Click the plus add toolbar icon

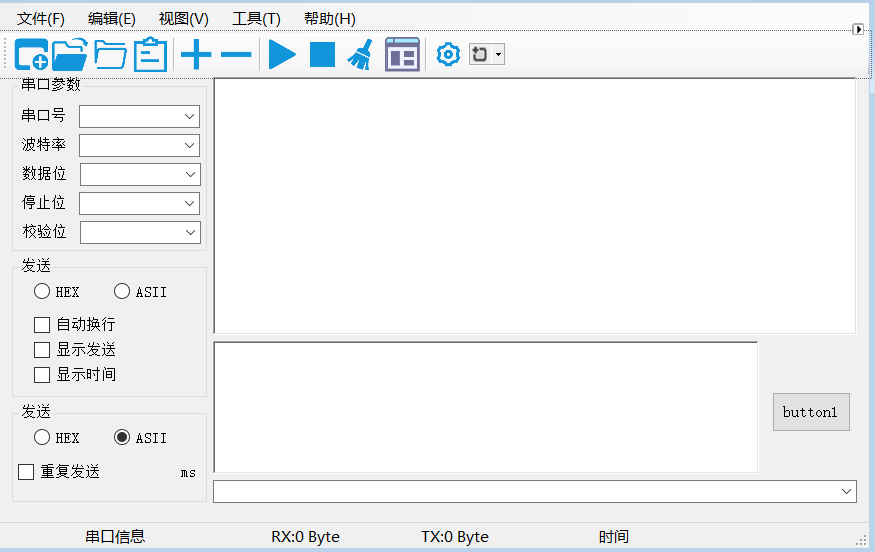(x=196, y=55)
